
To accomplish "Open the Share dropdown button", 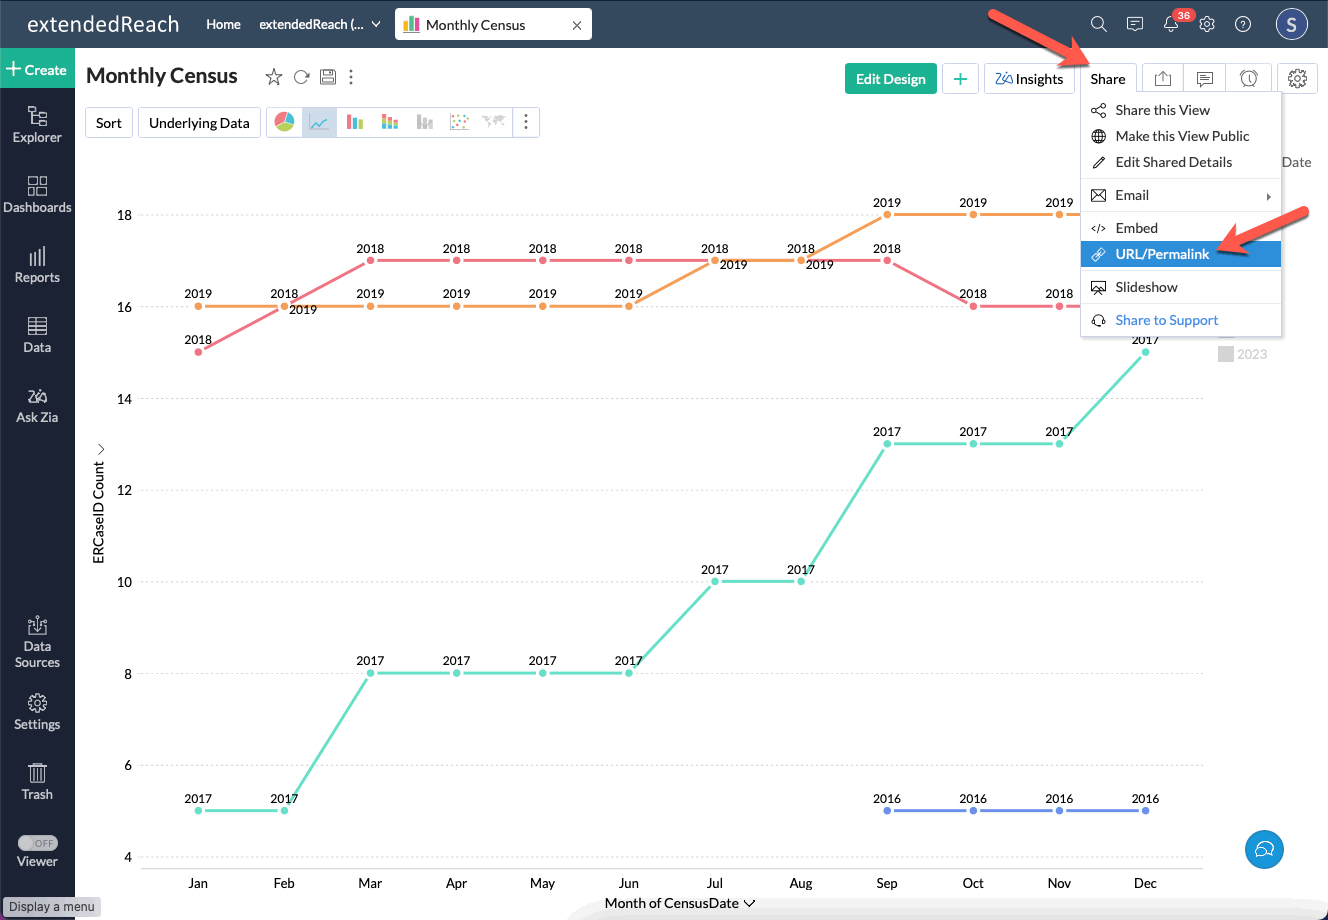I will tap(1108, 79).
